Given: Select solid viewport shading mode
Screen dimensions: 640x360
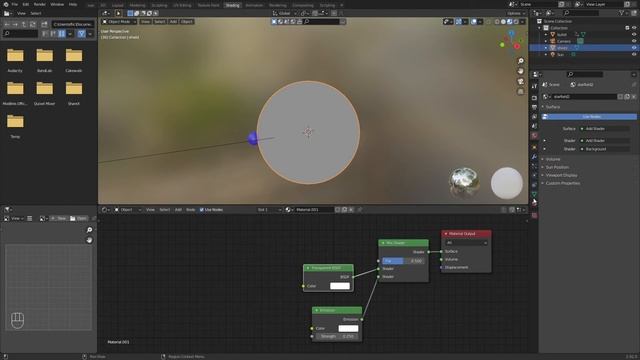Looking at the screenshot, I should [503, 22].
